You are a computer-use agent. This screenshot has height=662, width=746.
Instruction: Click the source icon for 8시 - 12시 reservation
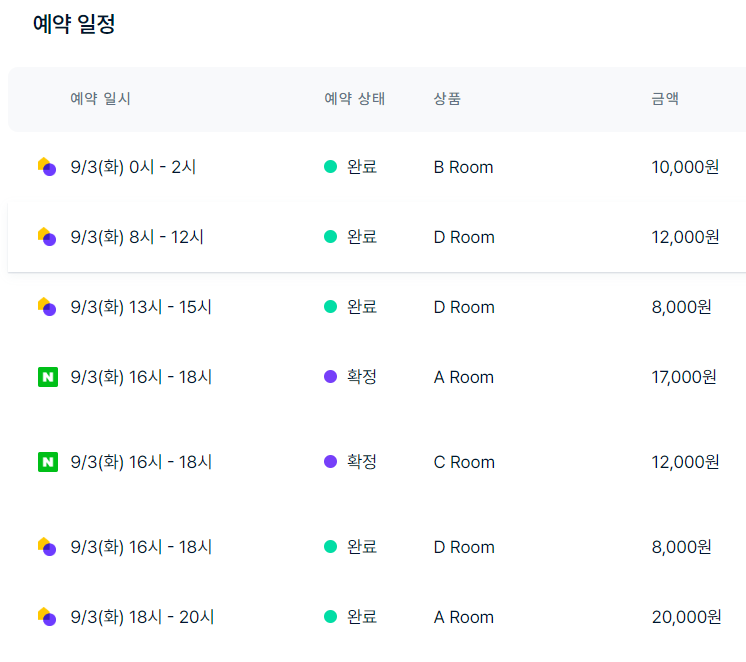[x=47, y=237]
